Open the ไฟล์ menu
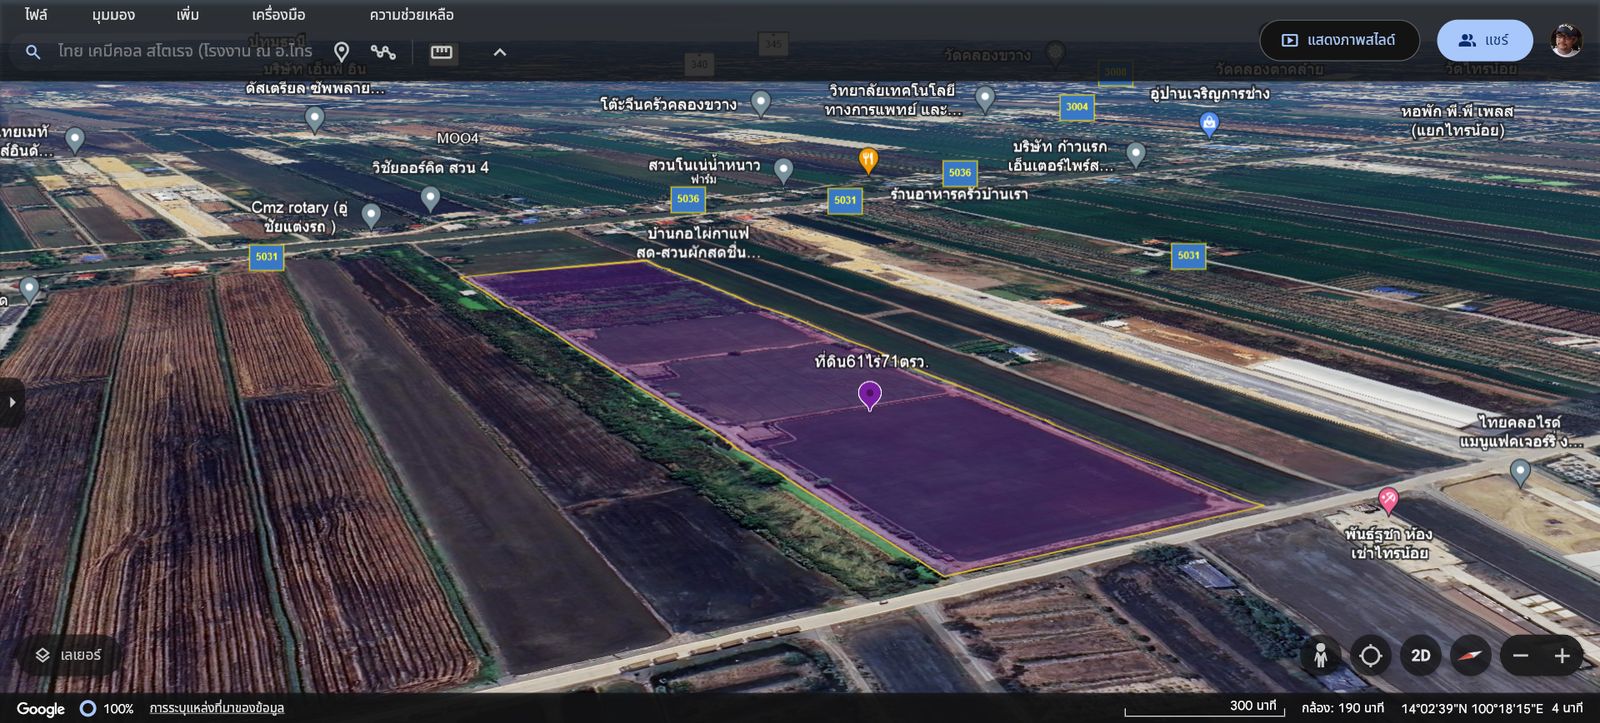Screen dimensions: 1600x723 coord(36,15)
